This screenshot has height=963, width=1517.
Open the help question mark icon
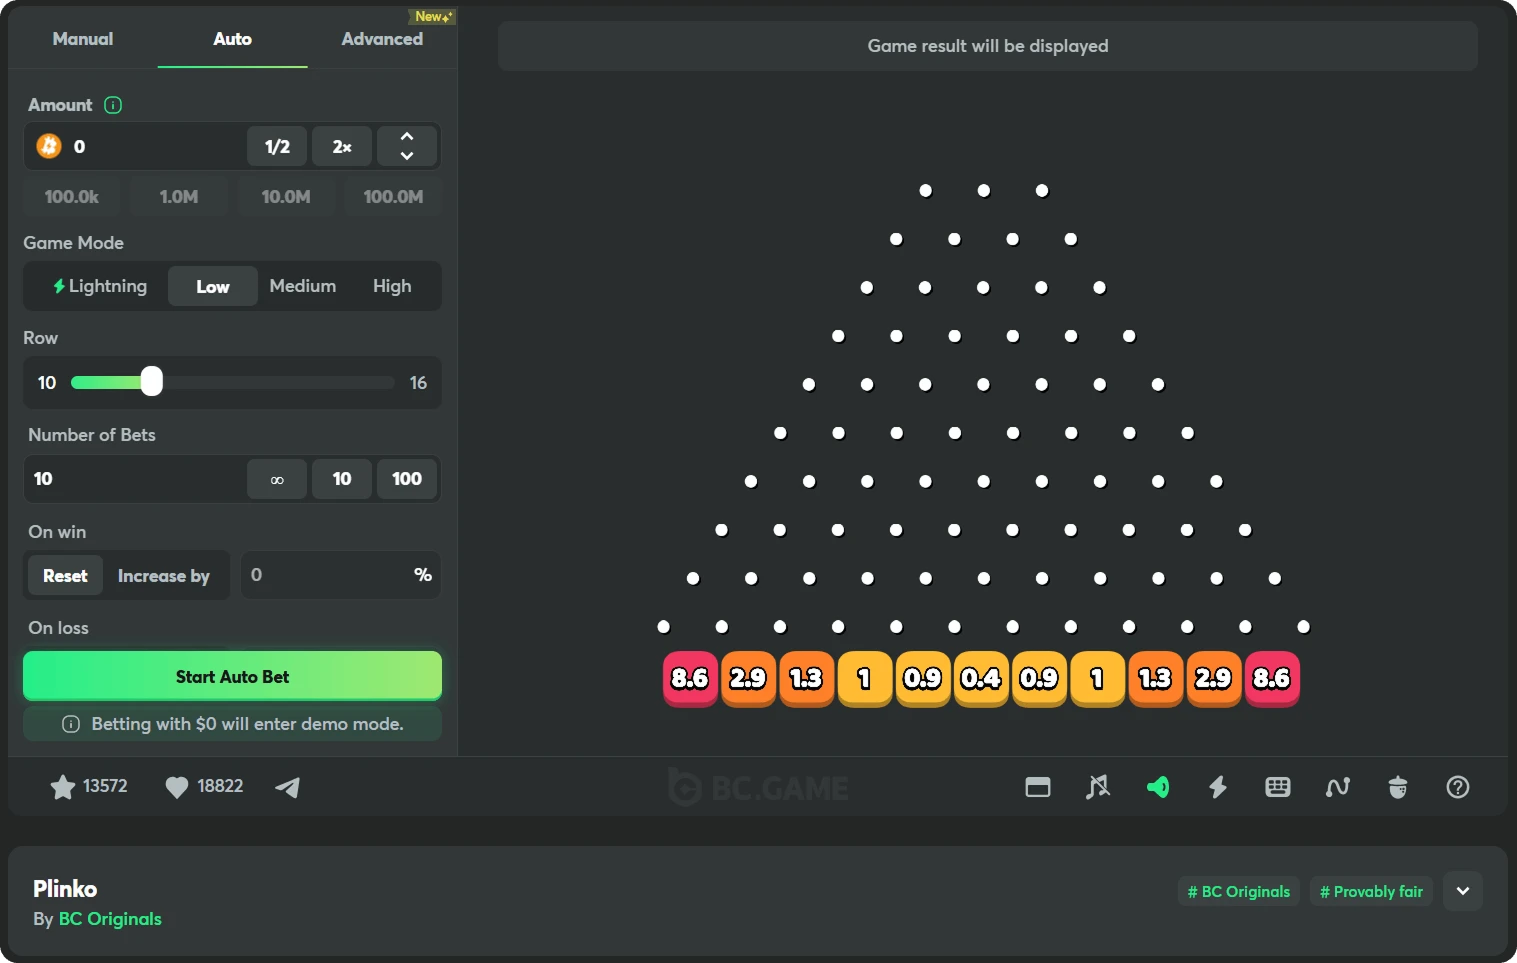coord(1458,787)
